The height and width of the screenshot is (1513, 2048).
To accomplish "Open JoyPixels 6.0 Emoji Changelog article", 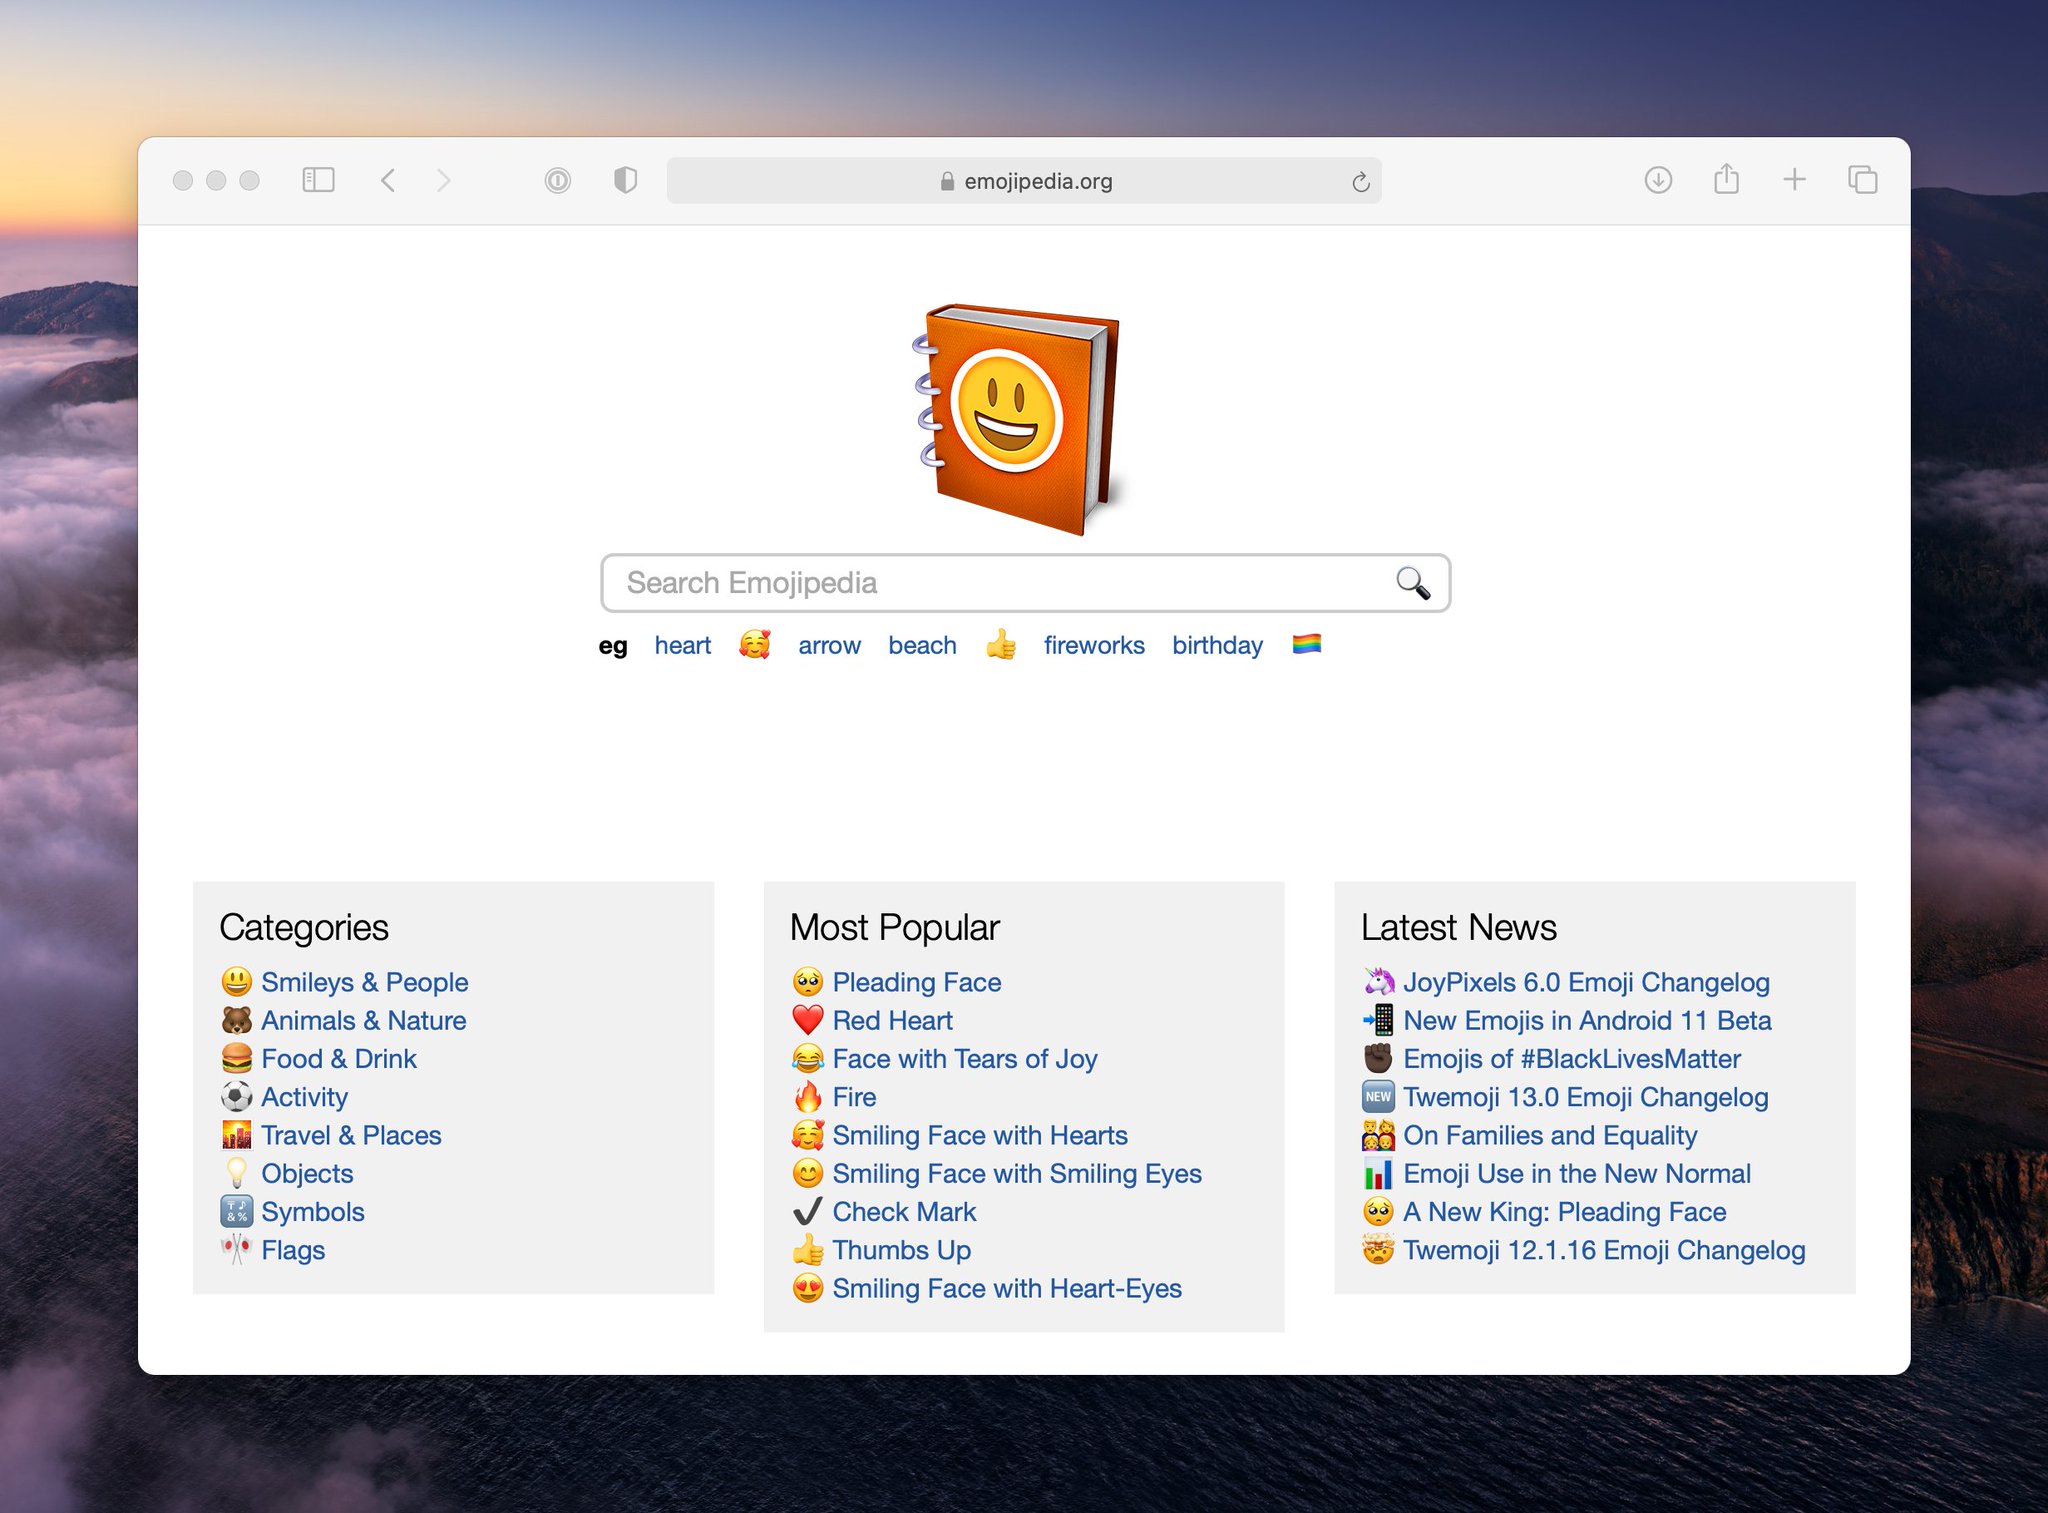I will 1585,982.
